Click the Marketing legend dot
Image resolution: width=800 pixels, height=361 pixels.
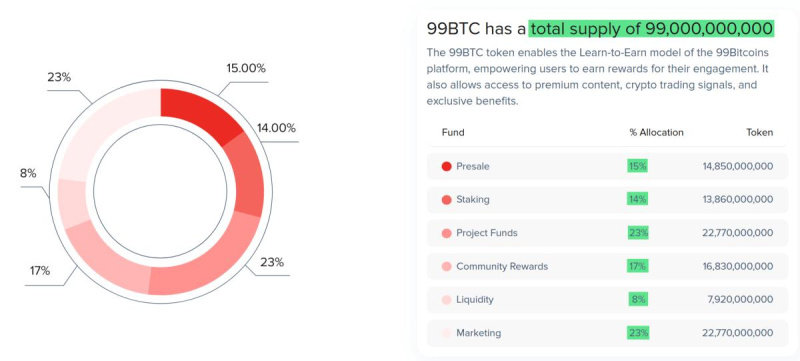(x=446, y=333)
